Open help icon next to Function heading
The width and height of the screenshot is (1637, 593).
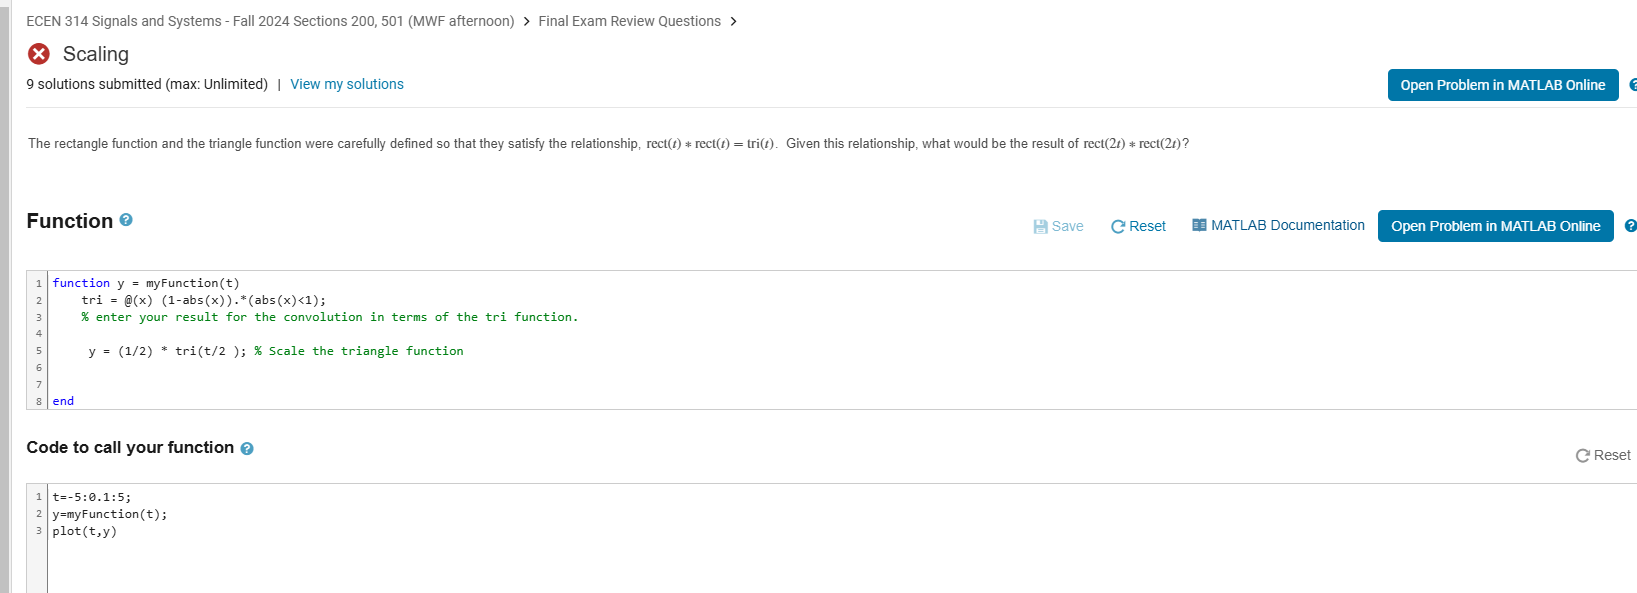126,220
